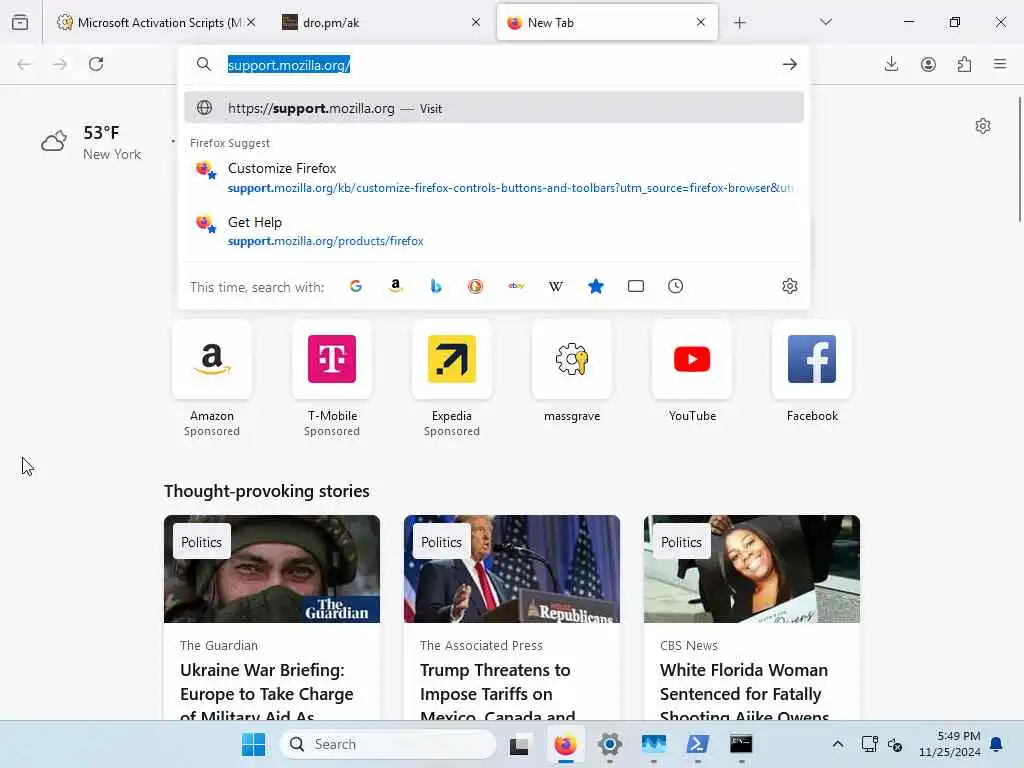
Task: Open the Downloads panel
Action: click(891, 64)
